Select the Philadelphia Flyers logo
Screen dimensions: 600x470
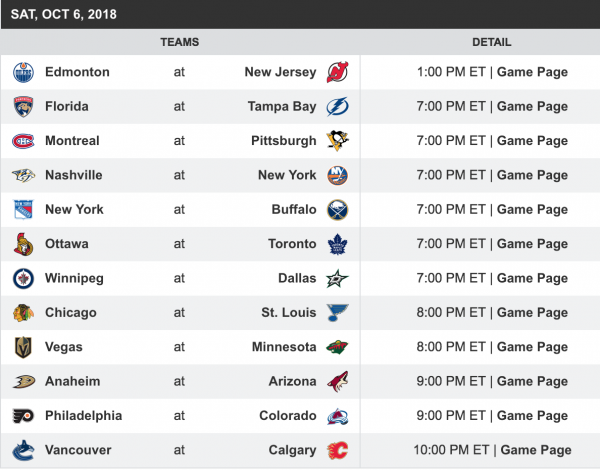tap(23, 416)
